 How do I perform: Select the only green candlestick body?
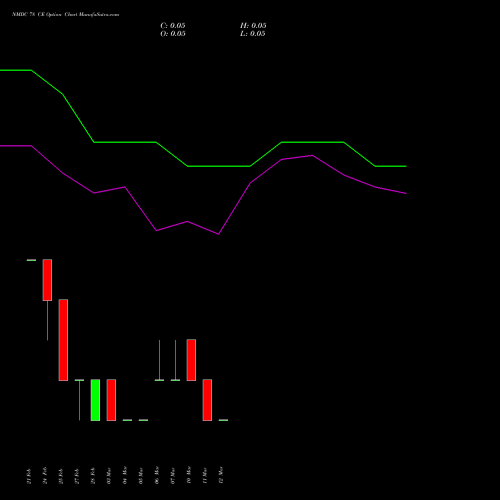tap(95, 400)
